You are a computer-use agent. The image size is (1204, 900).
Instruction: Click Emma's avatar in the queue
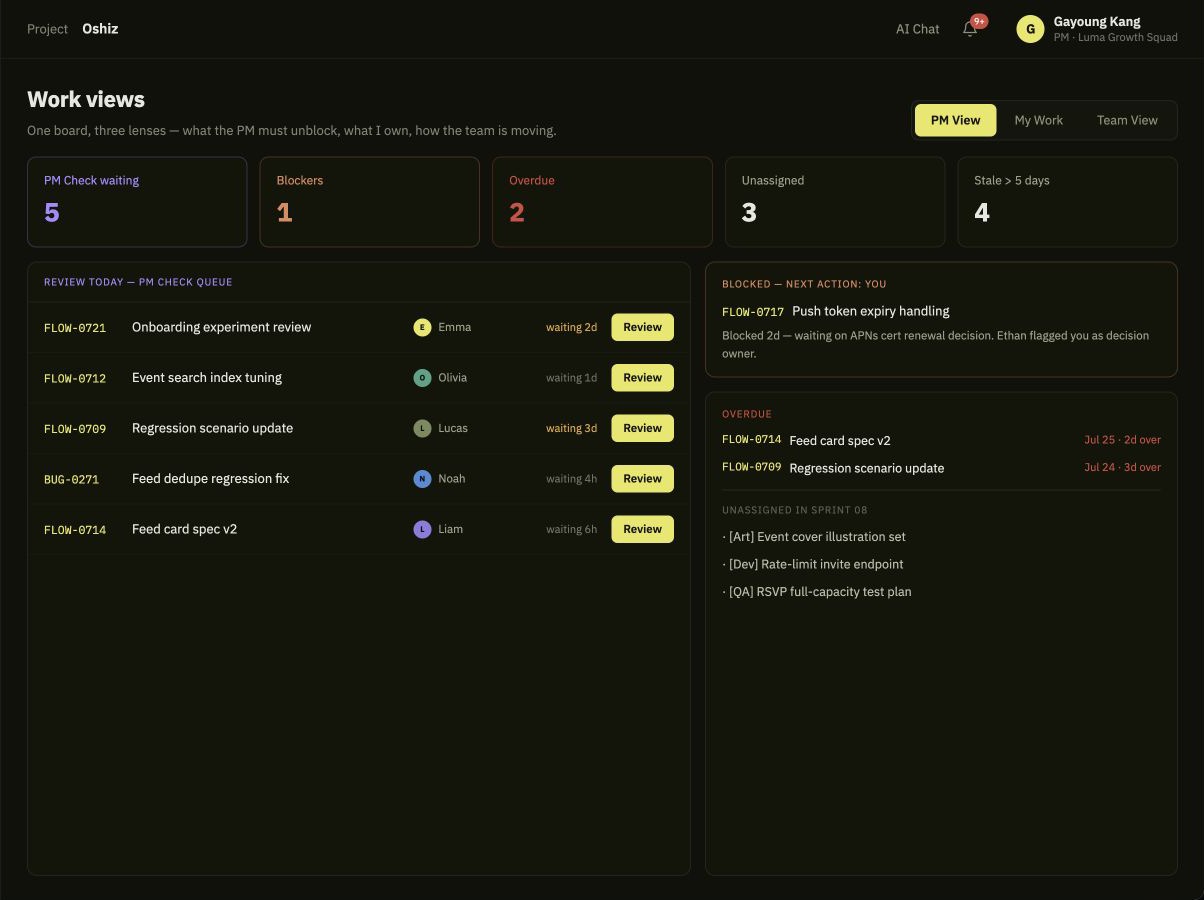pyautogui.click(x=422, y=327)
